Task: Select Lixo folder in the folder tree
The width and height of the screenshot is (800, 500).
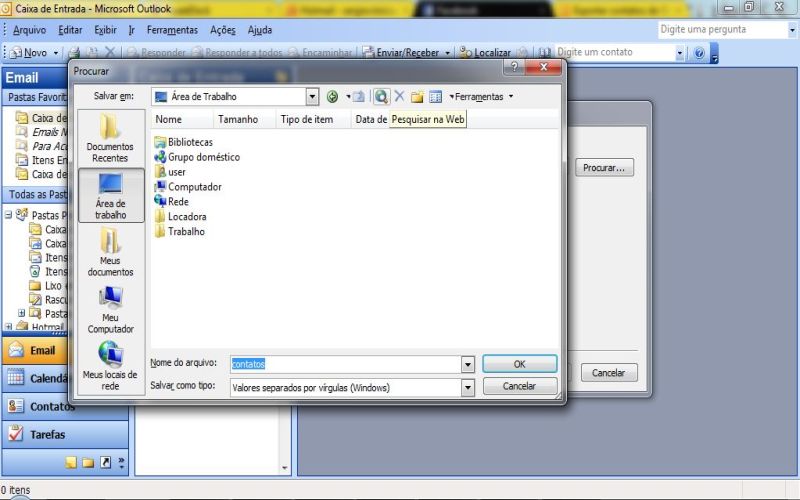Action: [47, 286]
